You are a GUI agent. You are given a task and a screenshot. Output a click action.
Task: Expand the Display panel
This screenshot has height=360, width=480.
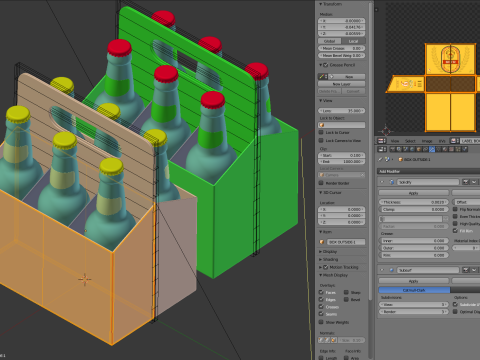328,252
